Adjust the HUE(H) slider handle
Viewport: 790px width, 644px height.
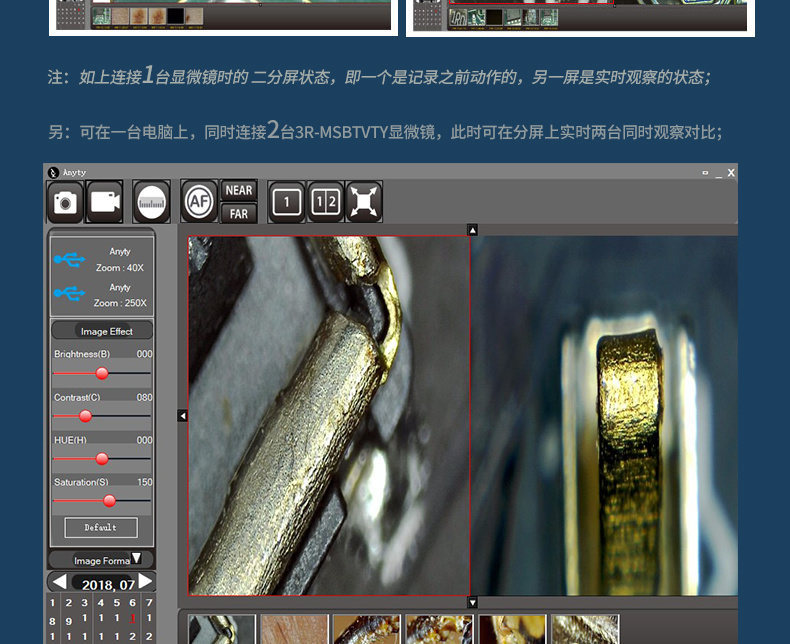point(102,459)
